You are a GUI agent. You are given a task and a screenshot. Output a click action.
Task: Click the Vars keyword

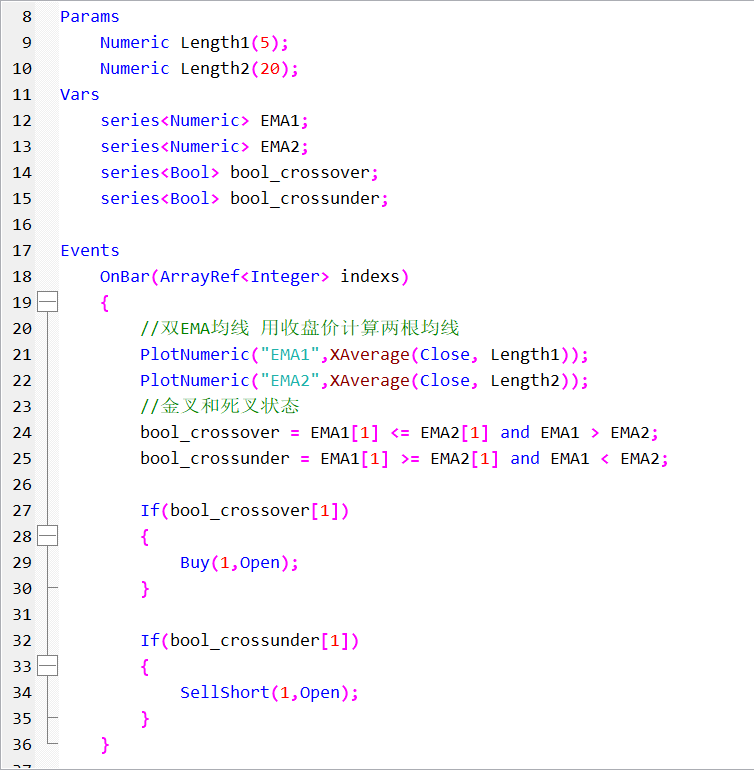pos(79,94)
